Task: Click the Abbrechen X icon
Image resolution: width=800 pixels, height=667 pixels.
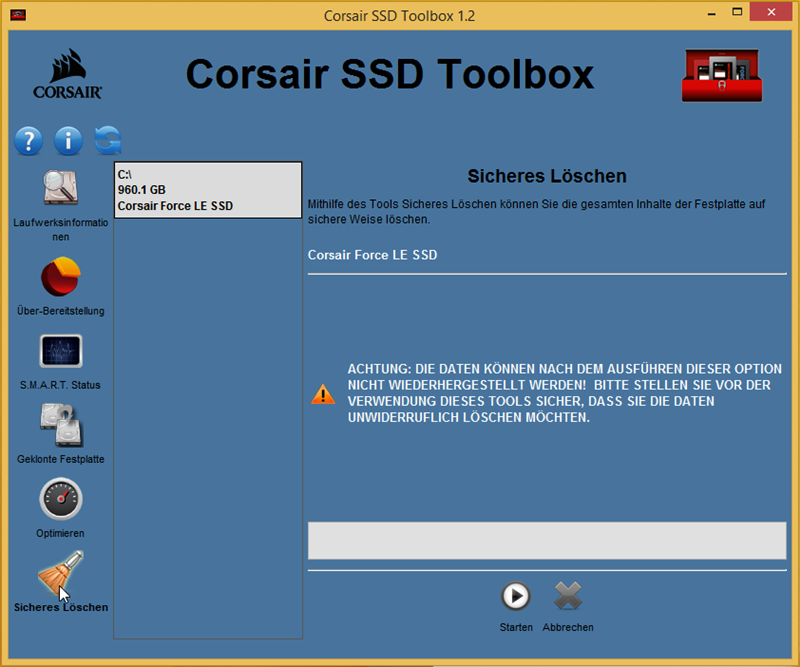Action: 568,596
